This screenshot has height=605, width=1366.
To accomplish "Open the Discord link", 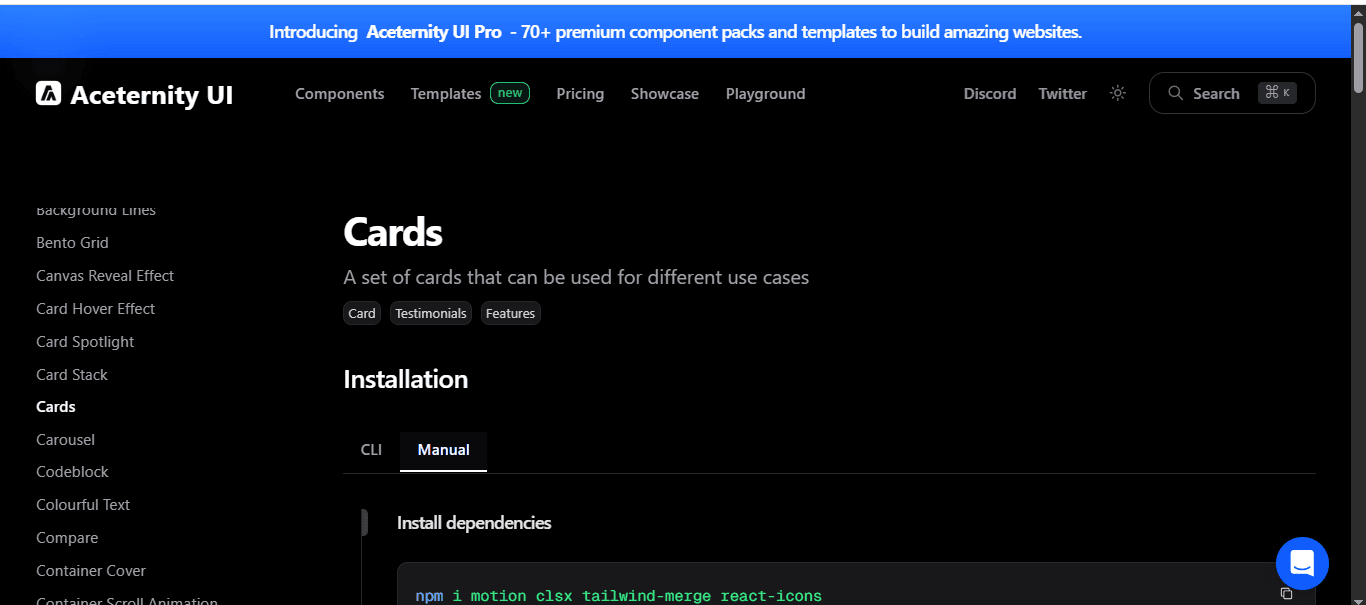I will [989, 94].
